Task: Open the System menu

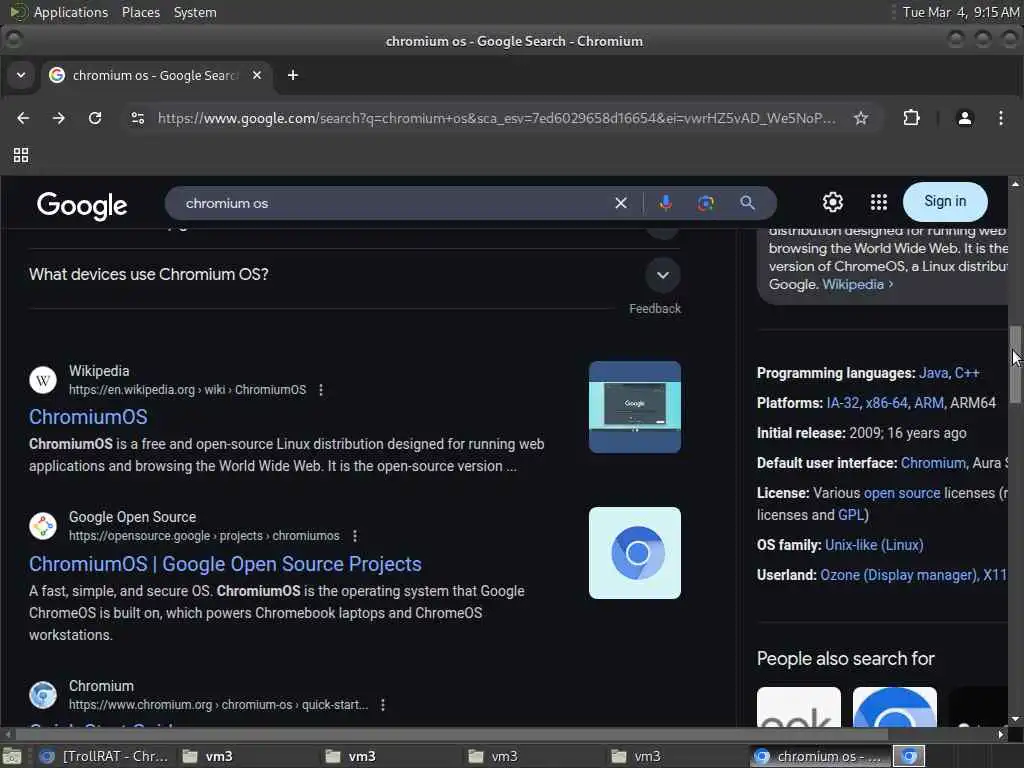Action: tap(195, 12)
